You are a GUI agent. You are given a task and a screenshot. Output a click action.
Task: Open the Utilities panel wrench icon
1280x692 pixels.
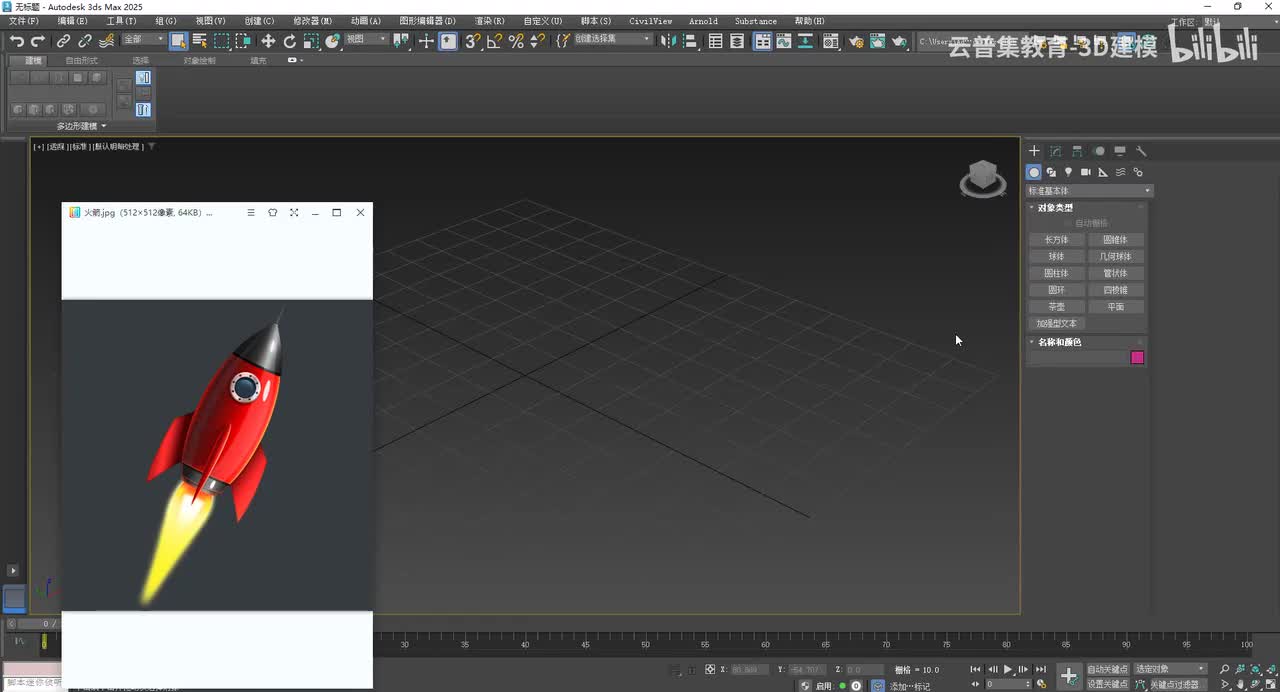click(x=1141, y=151)
